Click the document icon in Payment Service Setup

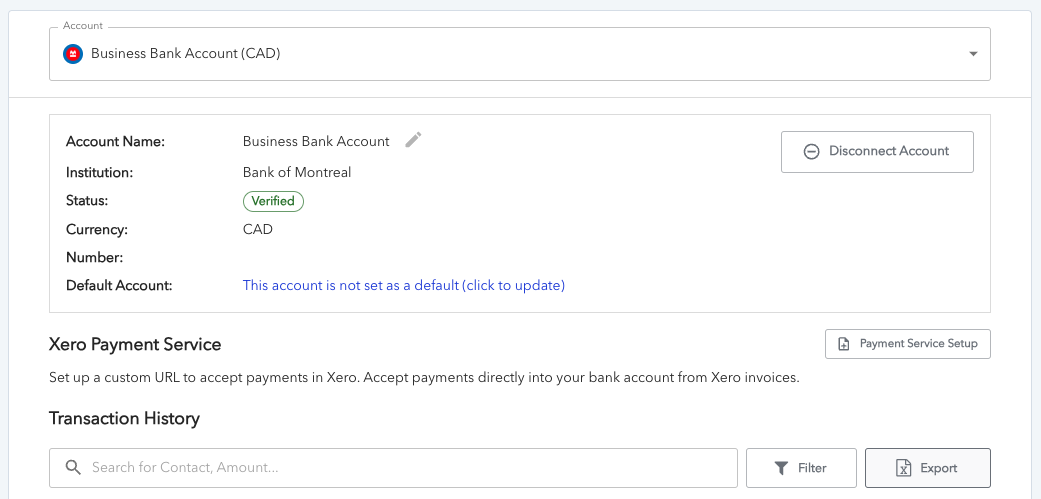844,344
